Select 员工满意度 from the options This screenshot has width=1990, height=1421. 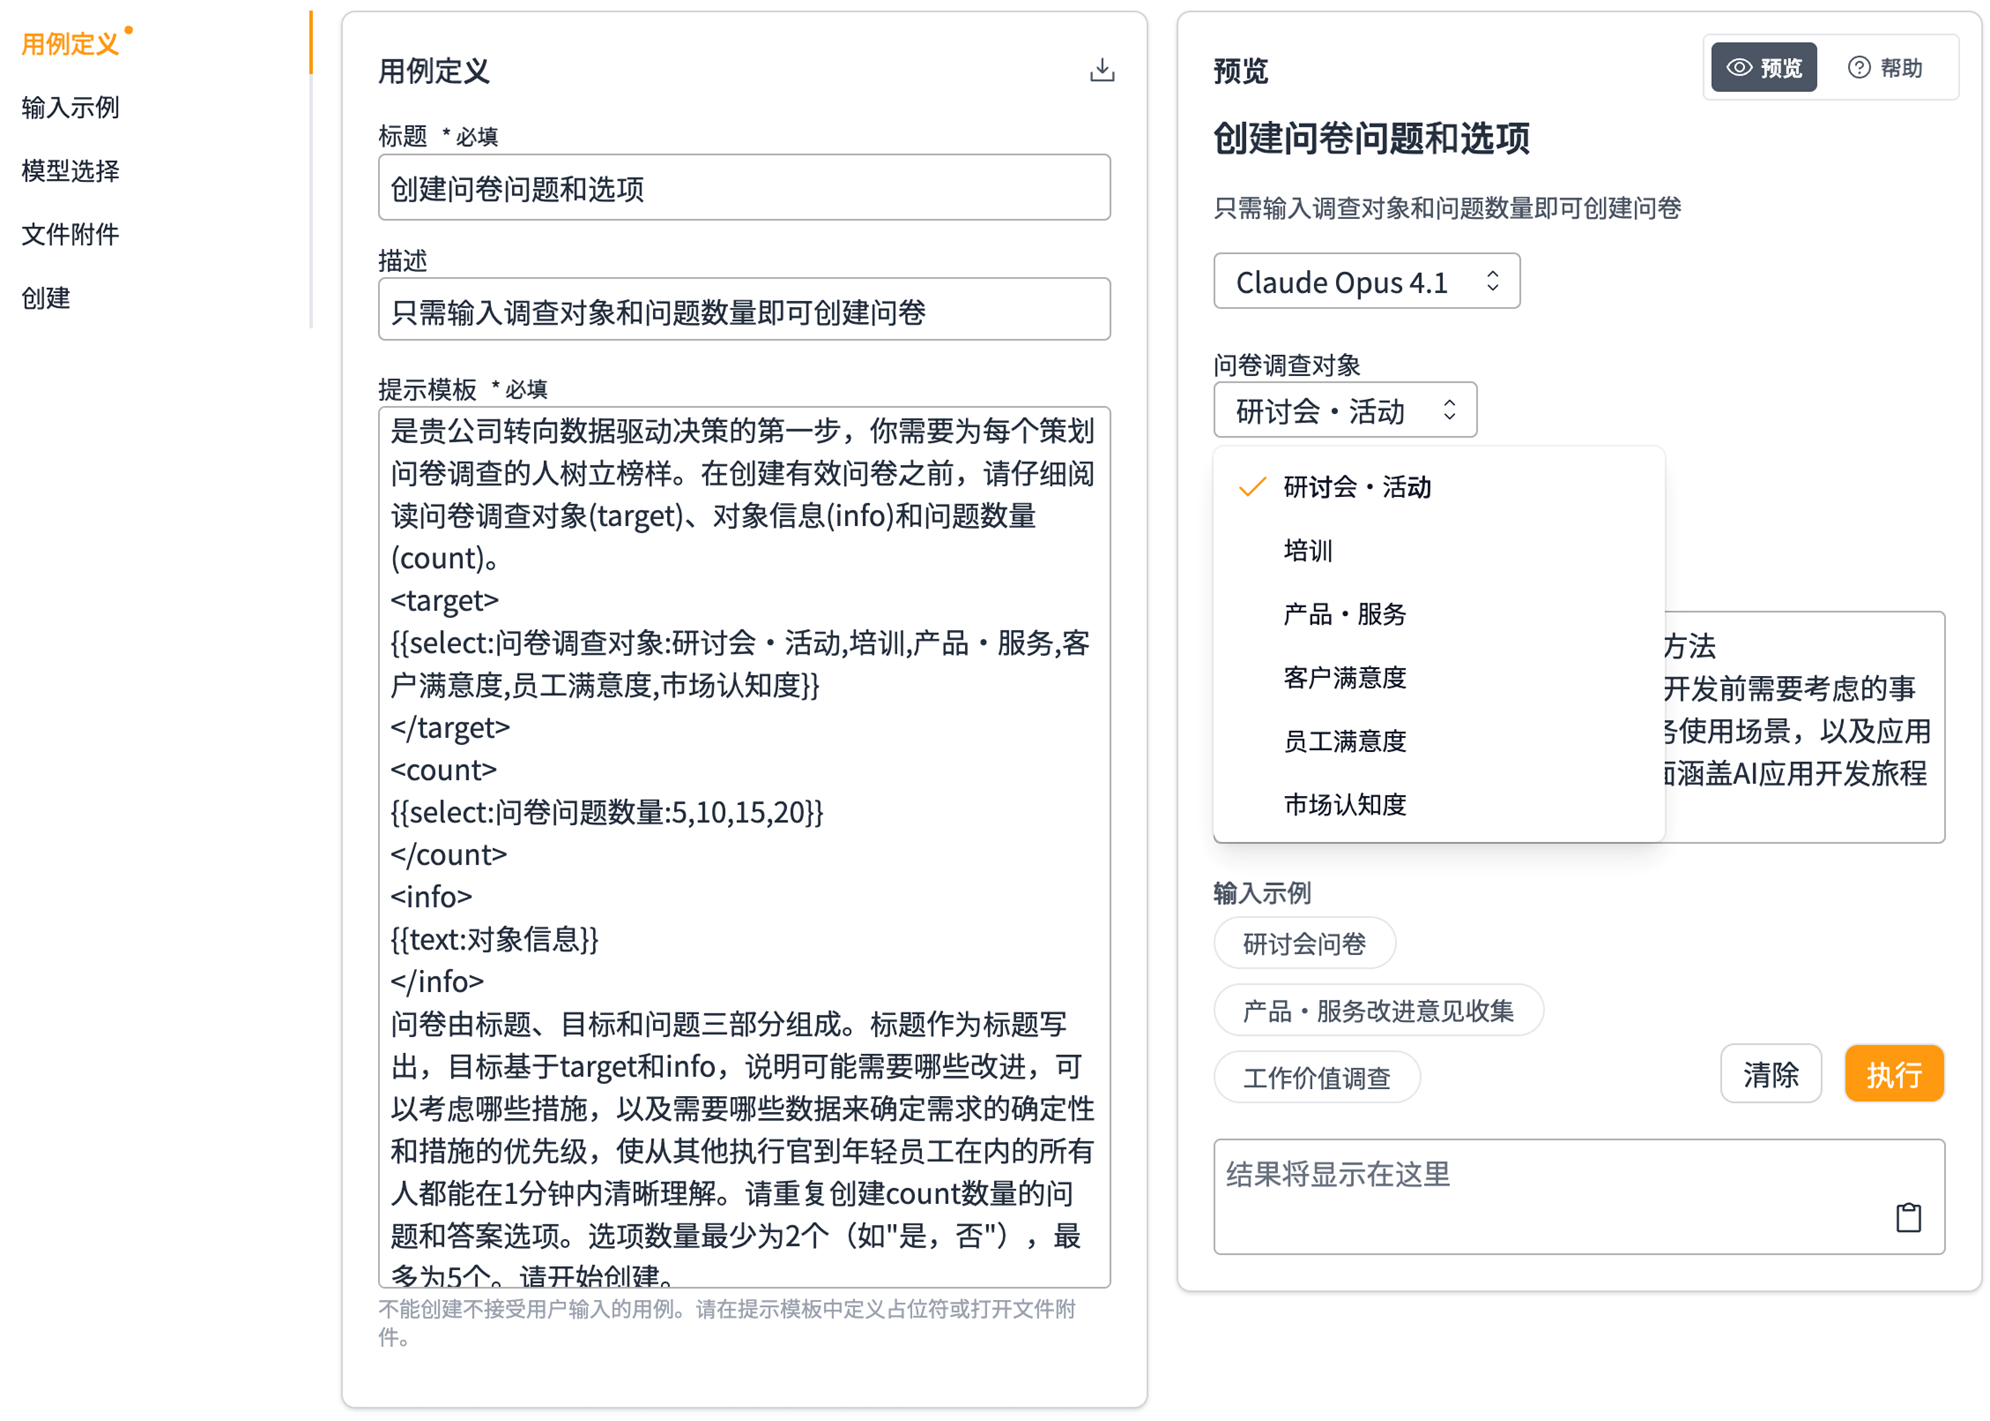click(x=1344, y=741)
